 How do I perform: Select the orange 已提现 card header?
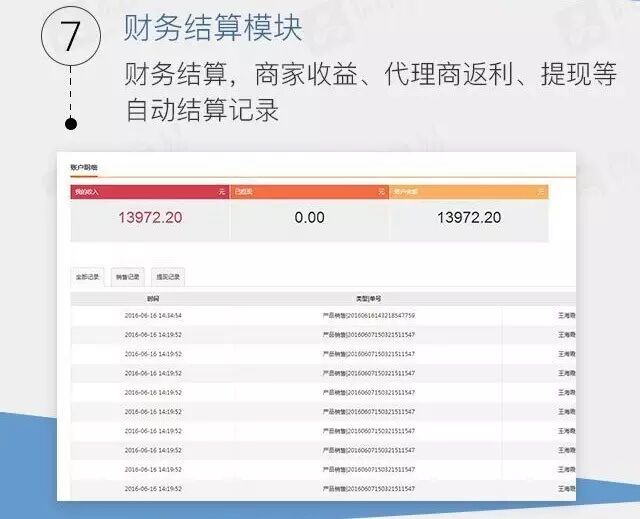tap(309, 192)
